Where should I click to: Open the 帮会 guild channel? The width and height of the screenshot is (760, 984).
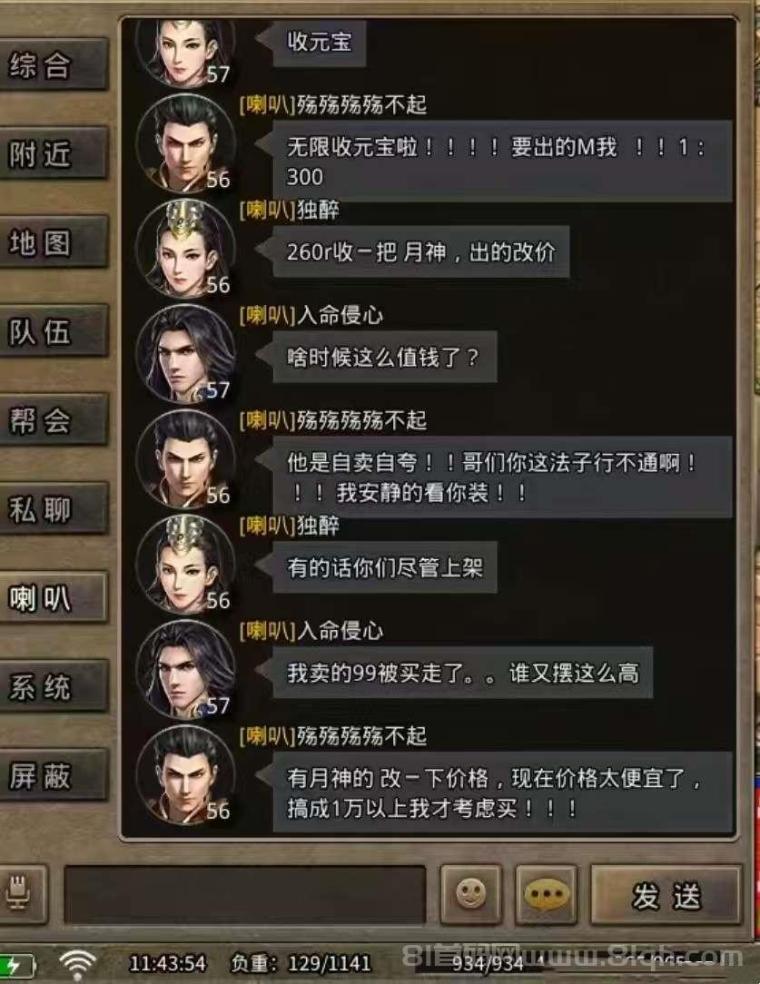click(53, 420)
